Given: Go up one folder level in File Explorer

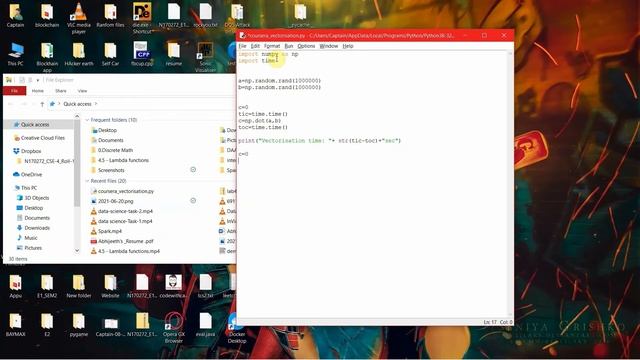Looking at the screenshot, I should point(42,104).
